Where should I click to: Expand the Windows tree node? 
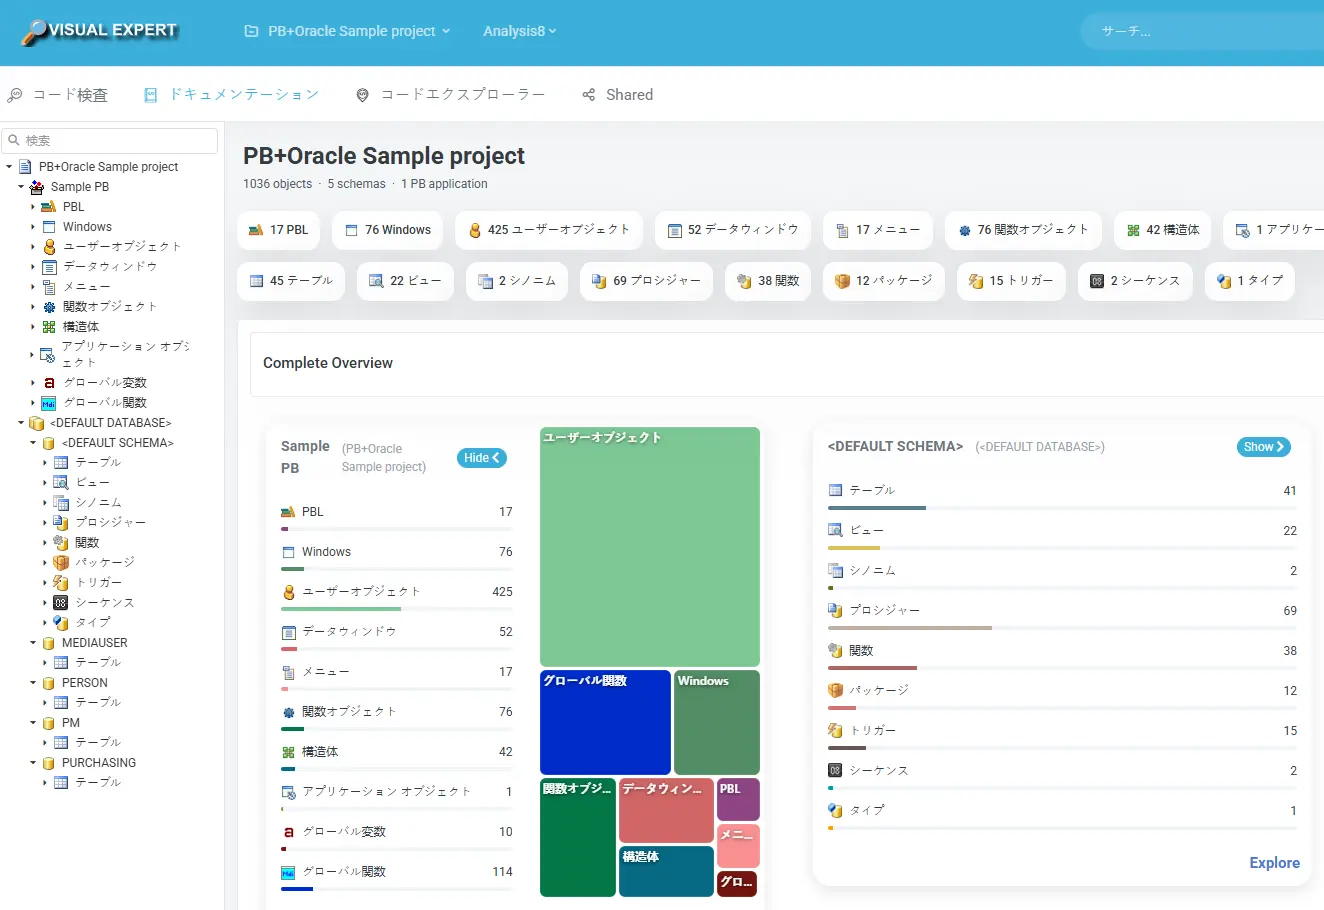(x=33, y=227)
